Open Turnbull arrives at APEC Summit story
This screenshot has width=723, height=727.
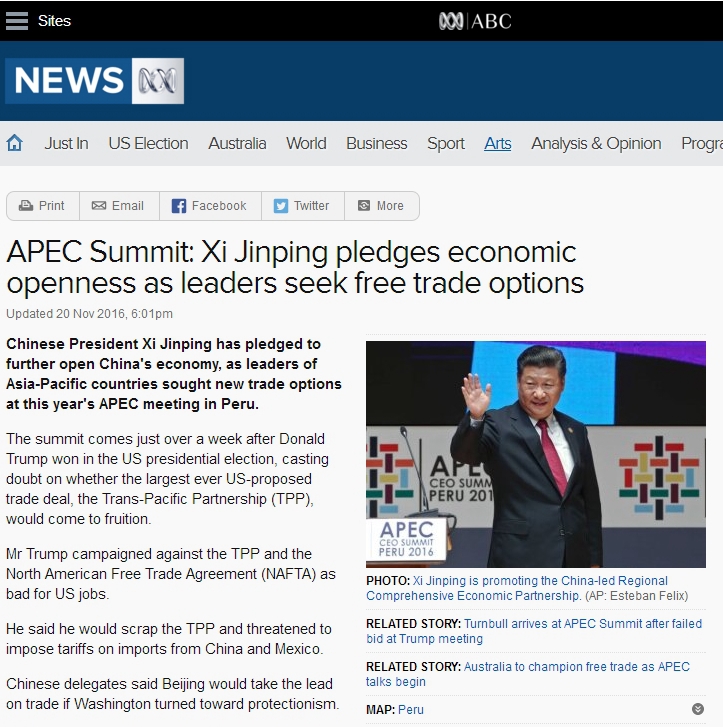[x=580, y=624]
